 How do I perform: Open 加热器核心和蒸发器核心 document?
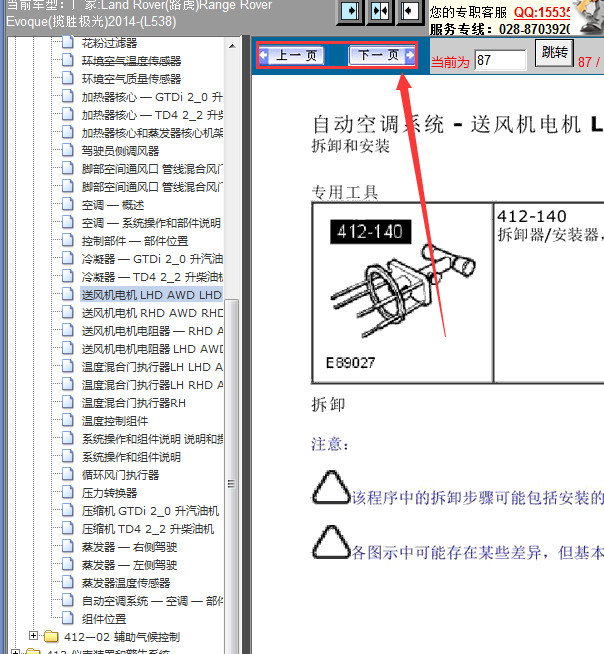(x=152, y=133)
